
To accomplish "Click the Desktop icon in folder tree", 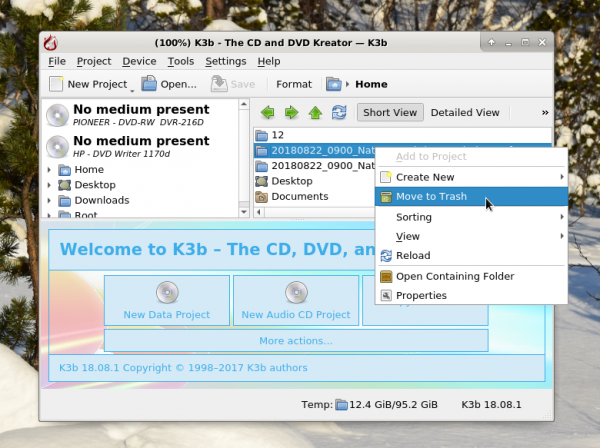I will [64, 185].
